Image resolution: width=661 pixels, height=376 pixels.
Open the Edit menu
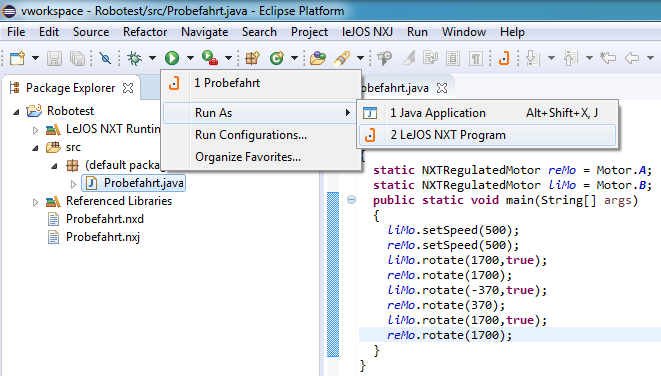pyautogui.click(x=49, y=32)
